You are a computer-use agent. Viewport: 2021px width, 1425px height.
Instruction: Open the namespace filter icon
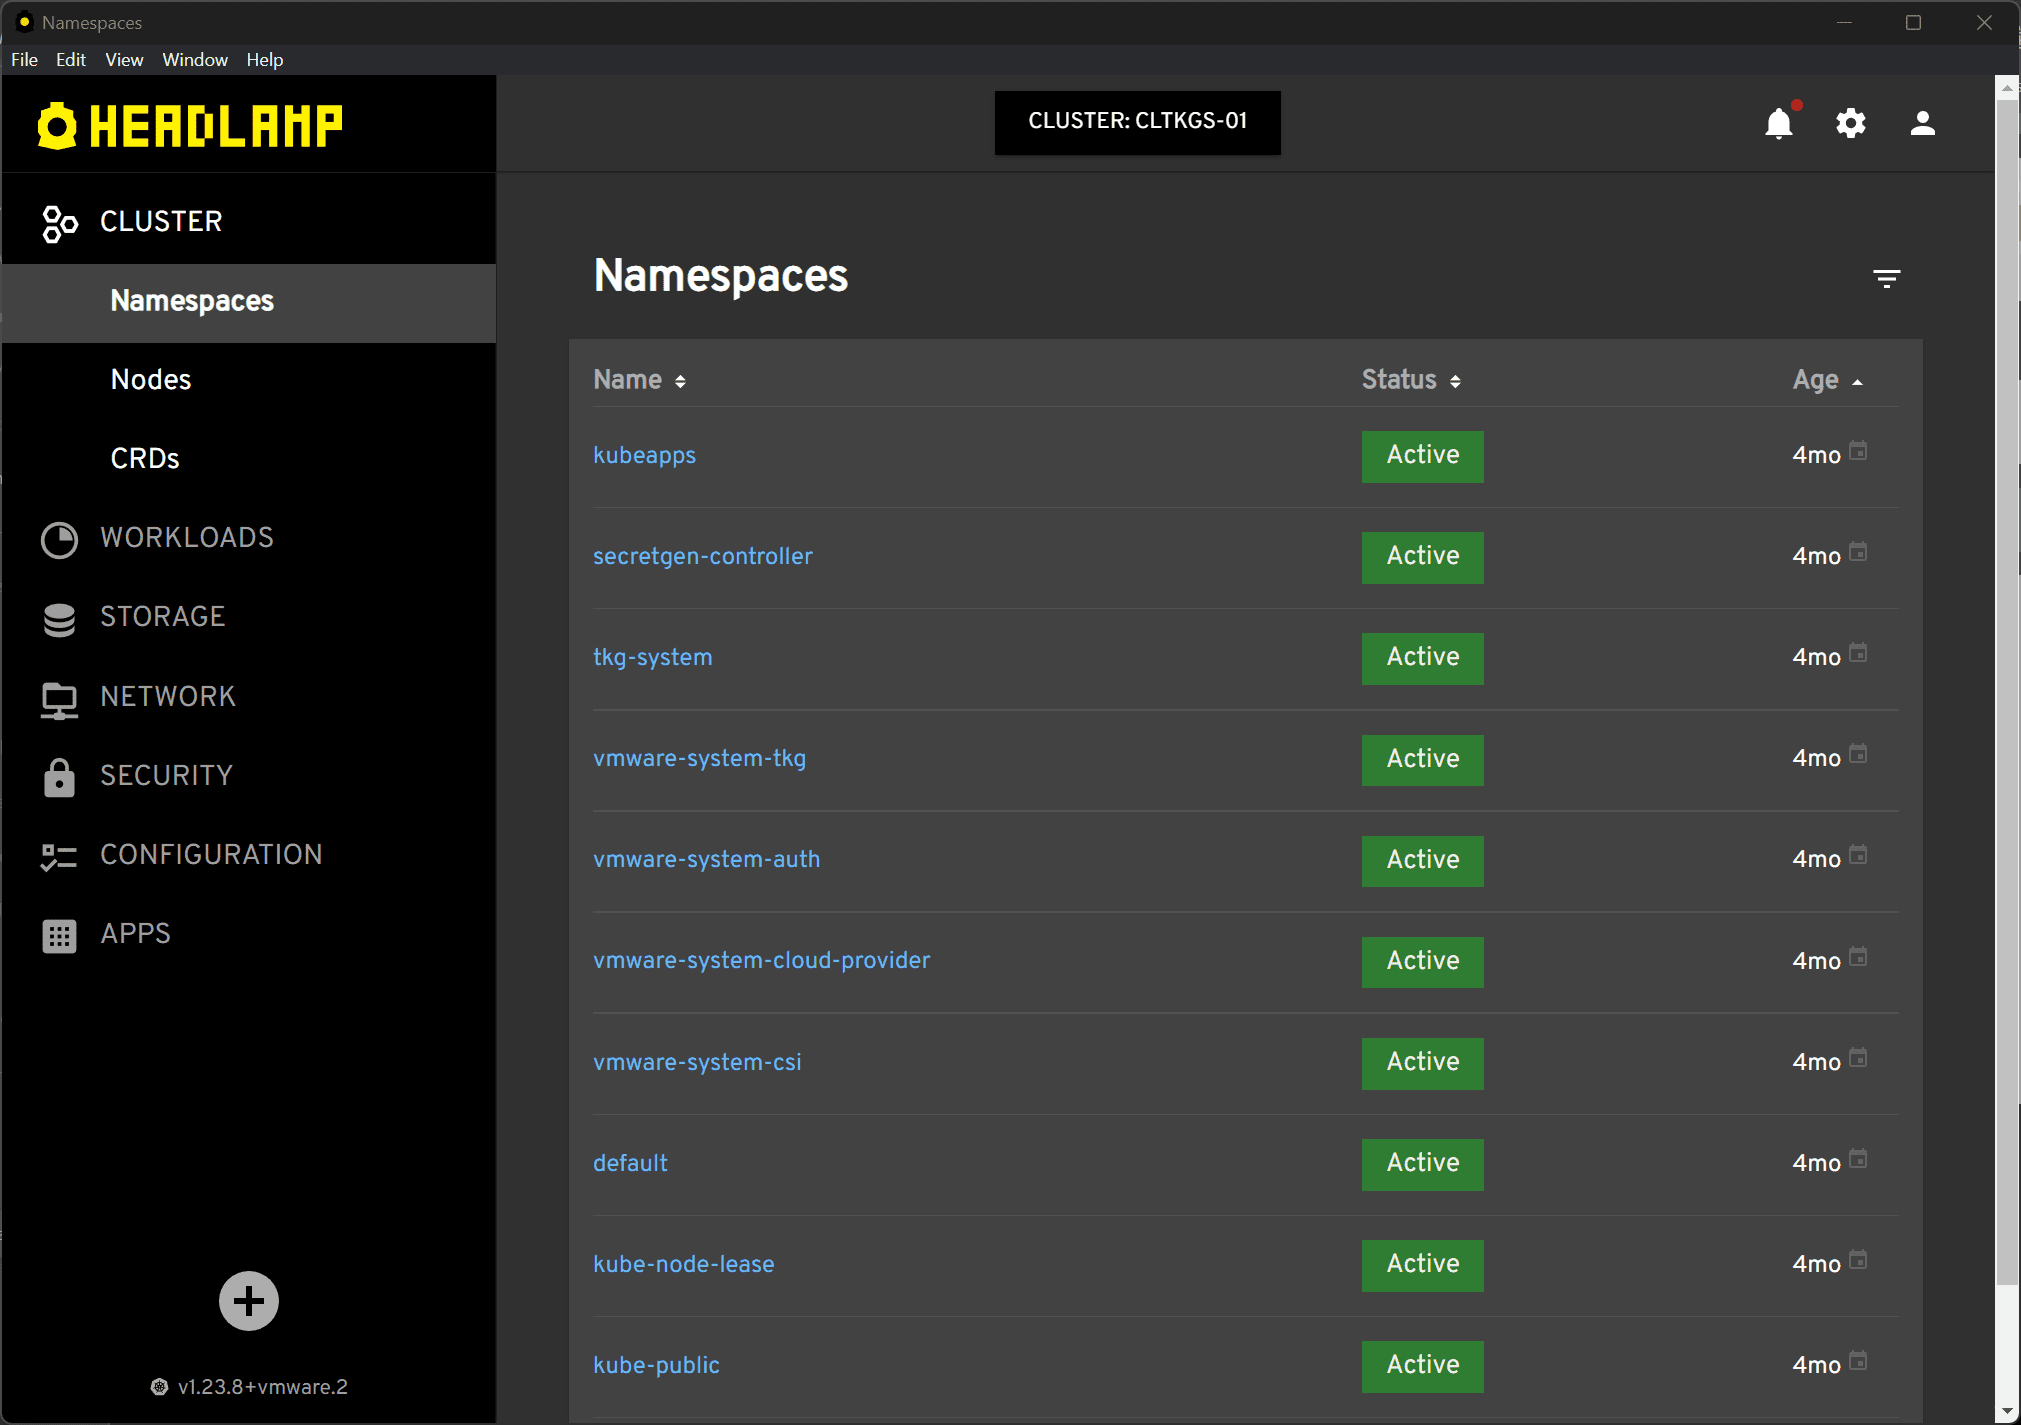[x=1887, y=278]
